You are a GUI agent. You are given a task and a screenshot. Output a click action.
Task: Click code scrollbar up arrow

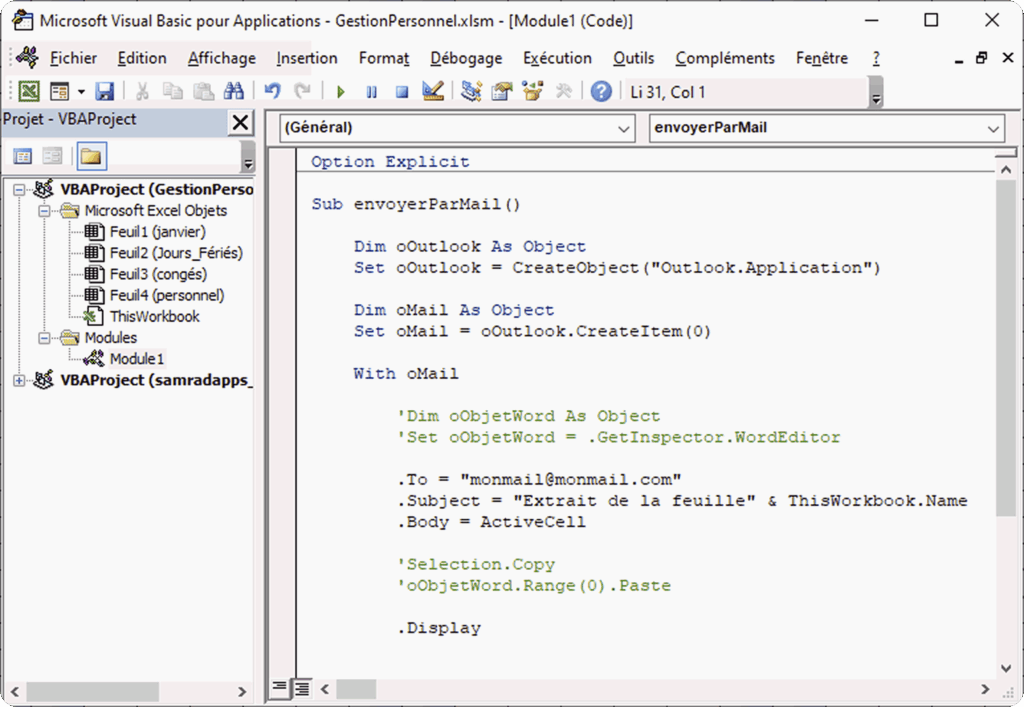click(1006, 169)
